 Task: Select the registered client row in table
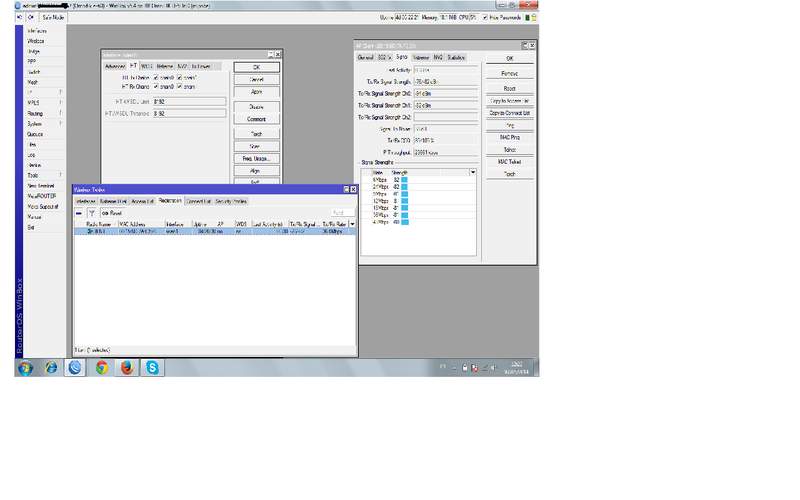(x=215, y=232)
